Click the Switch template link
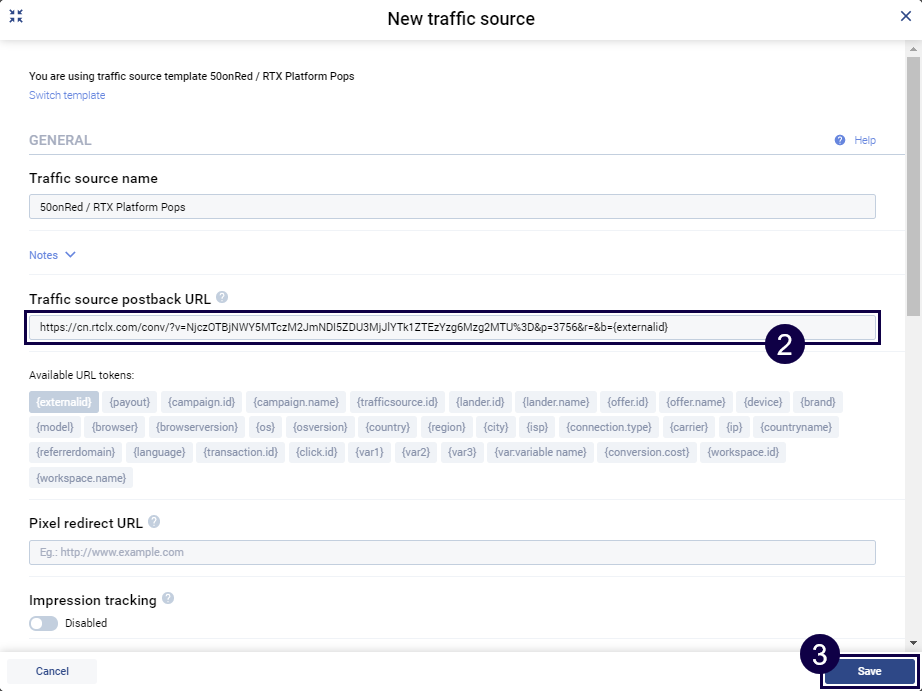Image resolution: width=922 pixels, height=691 pixels. [x=67, y=96]
